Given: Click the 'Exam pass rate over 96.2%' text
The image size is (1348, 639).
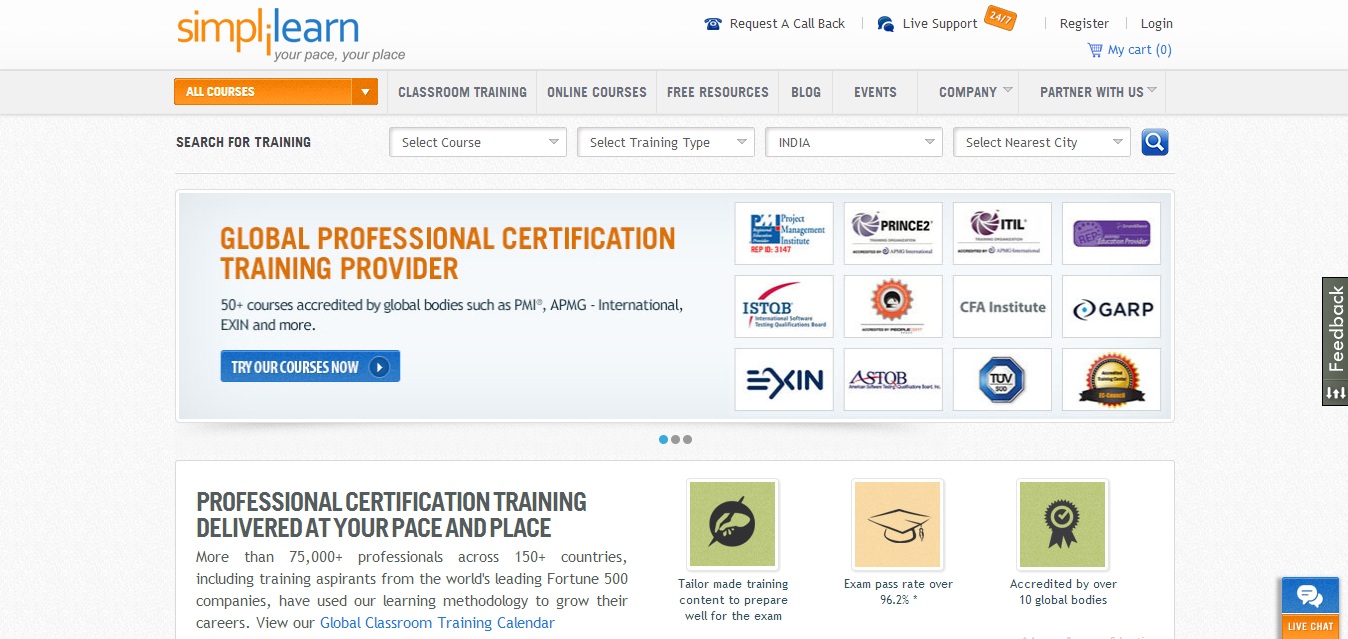Looking at the screenshot, I should tap(898, 592).
